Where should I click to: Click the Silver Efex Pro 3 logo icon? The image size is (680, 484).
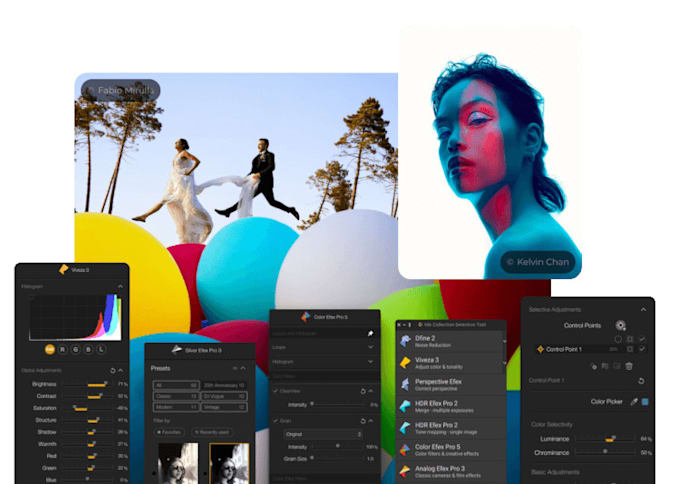point(177,350)
